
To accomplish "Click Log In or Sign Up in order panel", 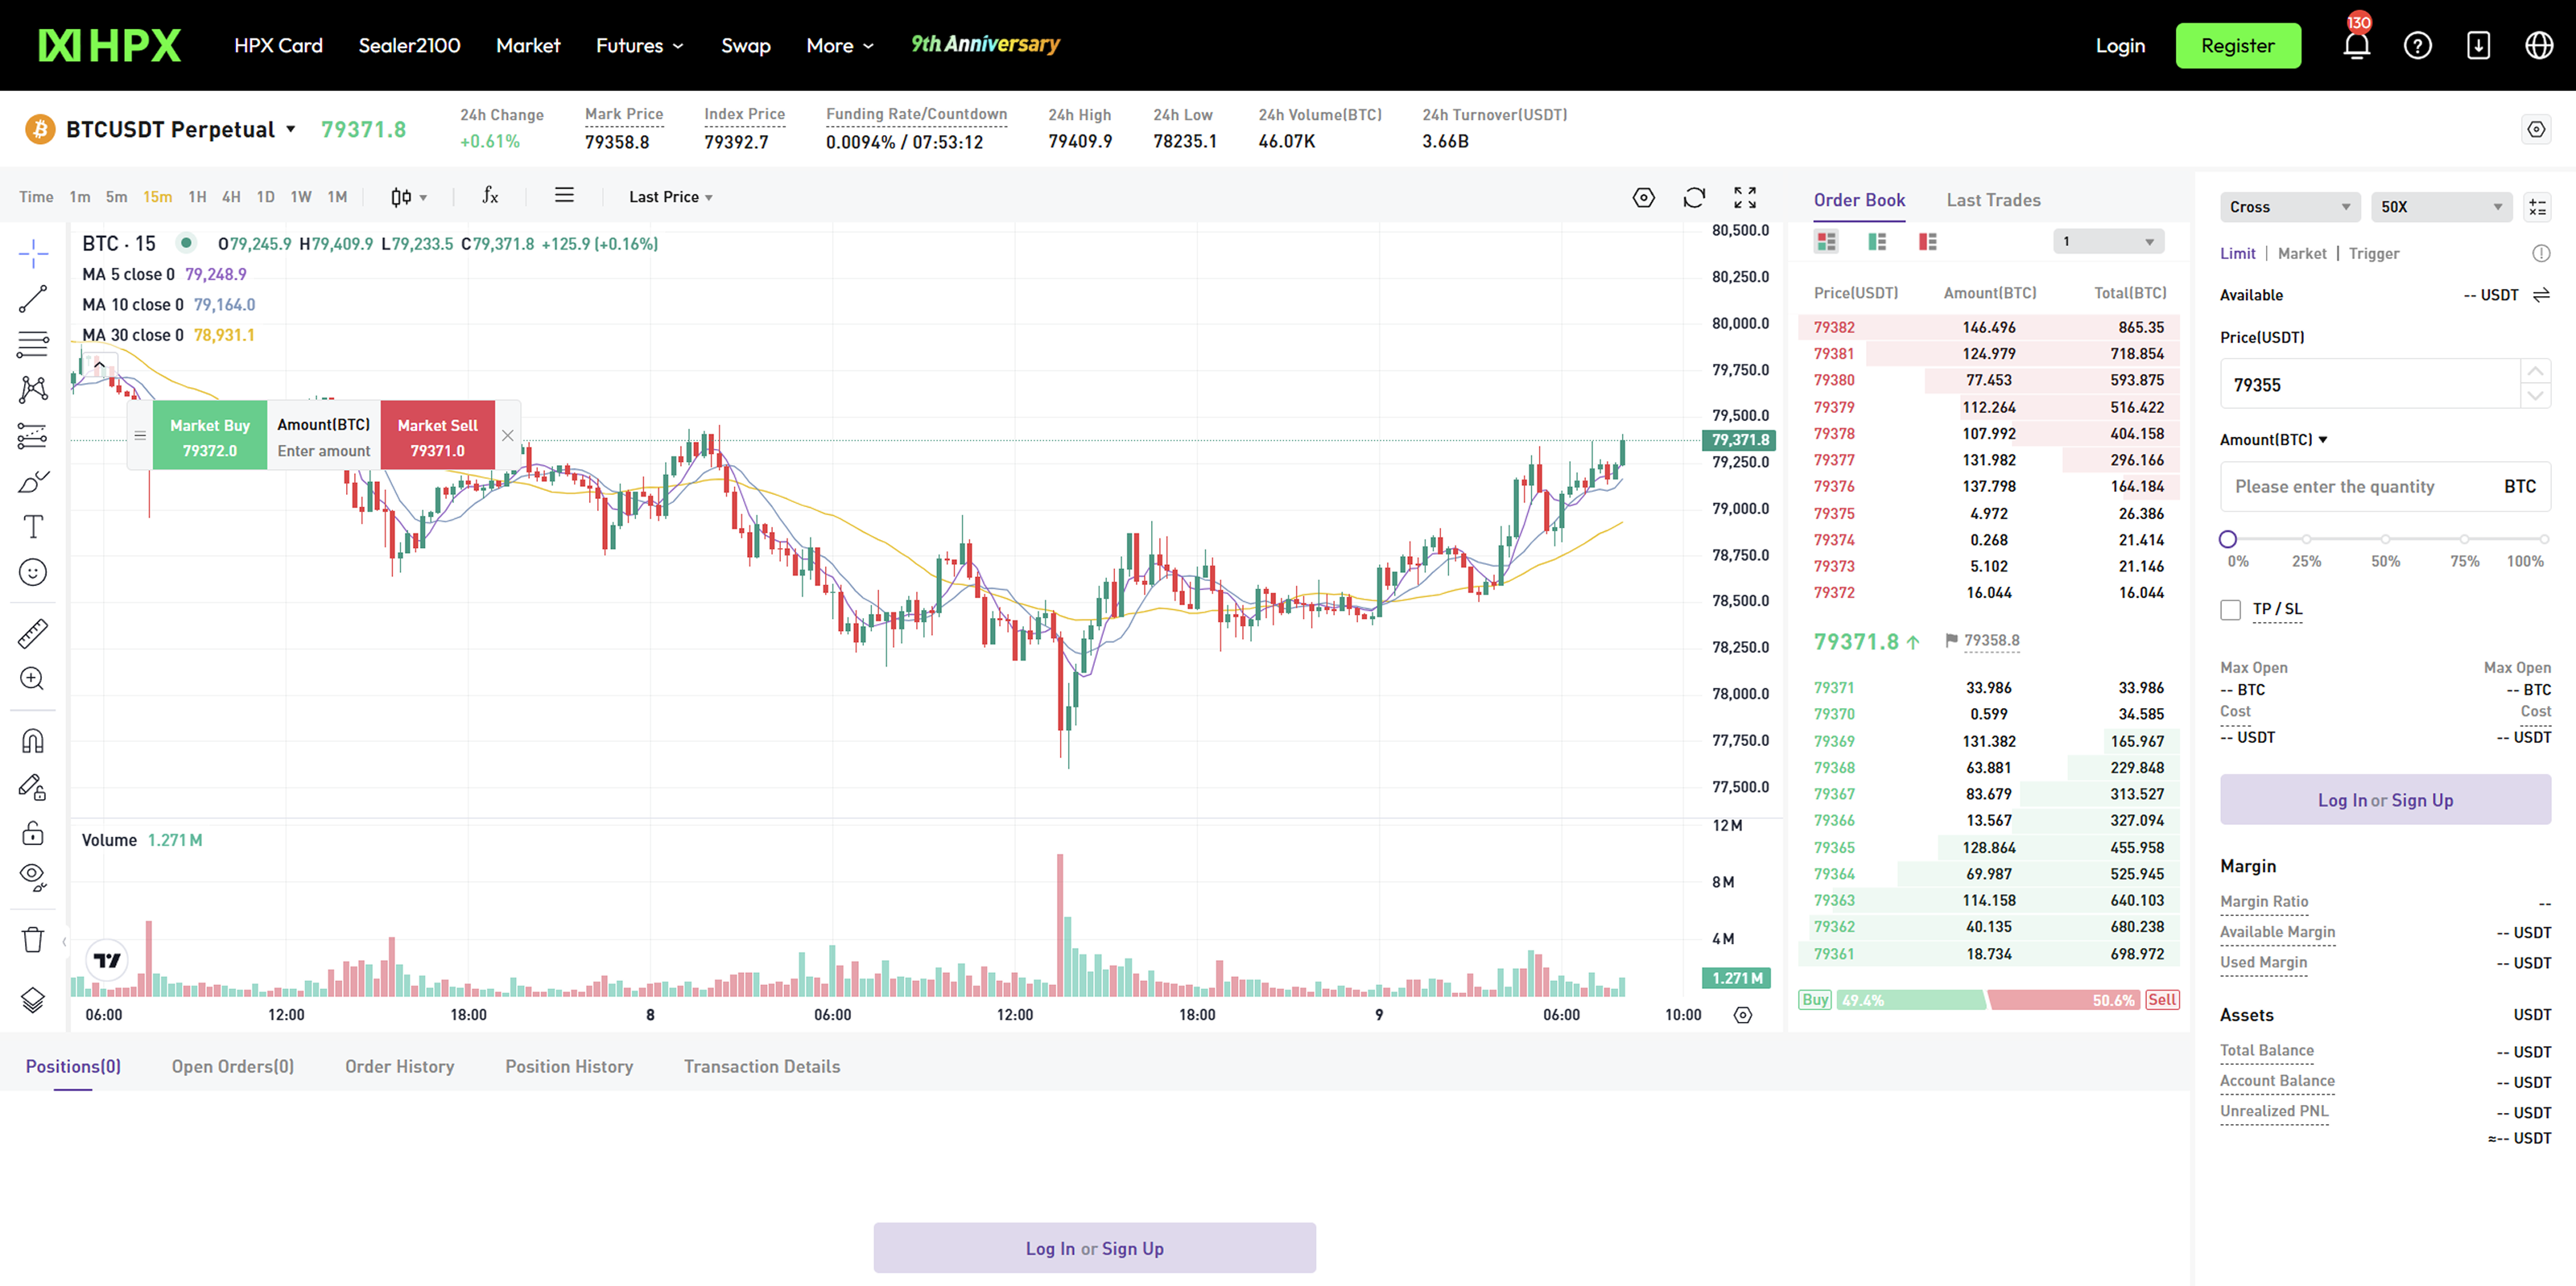I will pyautogui.click(x=2385, y=800).
